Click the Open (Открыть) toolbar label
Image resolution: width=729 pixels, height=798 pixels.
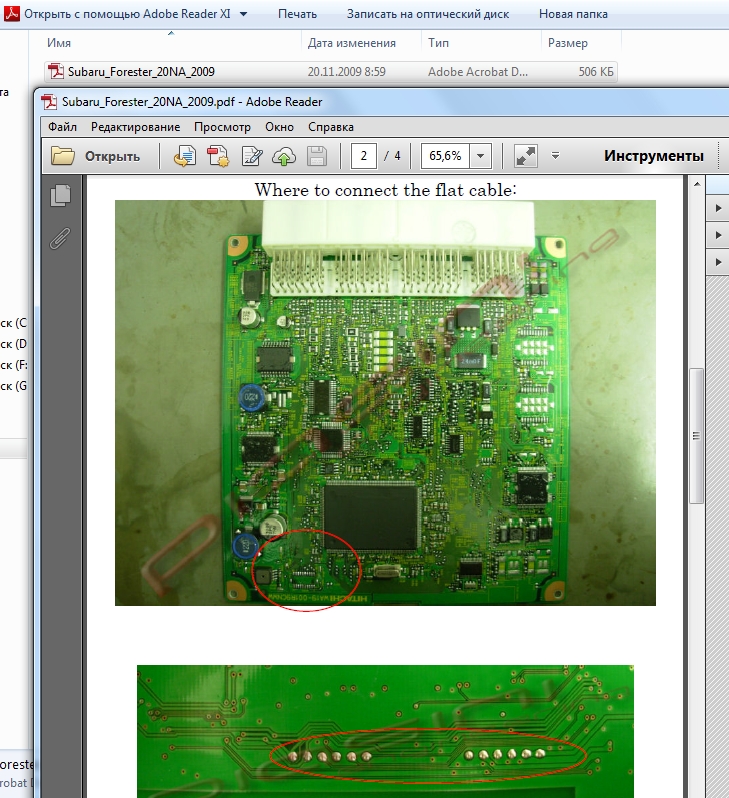[x=112, y=156]
